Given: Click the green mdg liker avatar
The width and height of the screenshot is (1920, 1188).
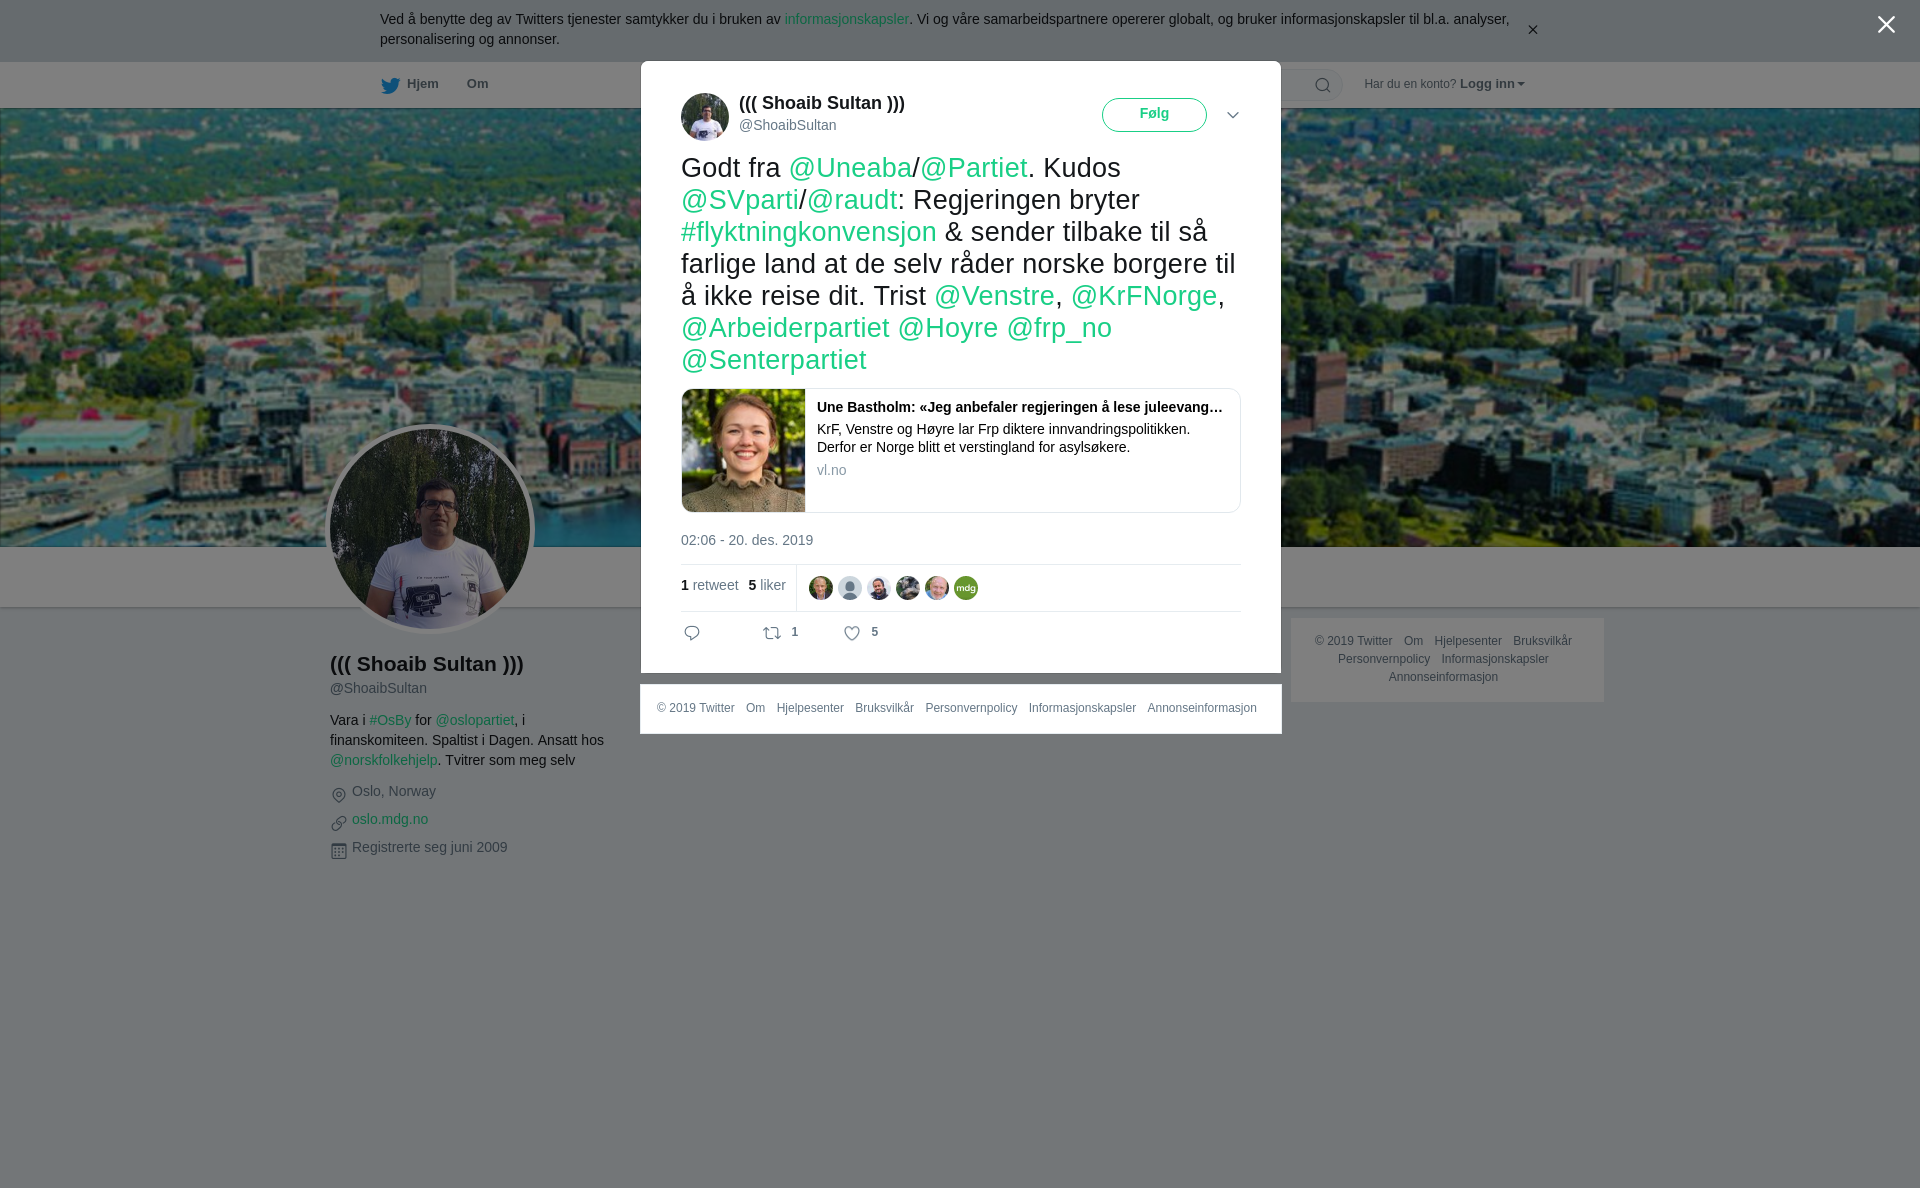Looking at the screenshot, I should coord(966,588).
